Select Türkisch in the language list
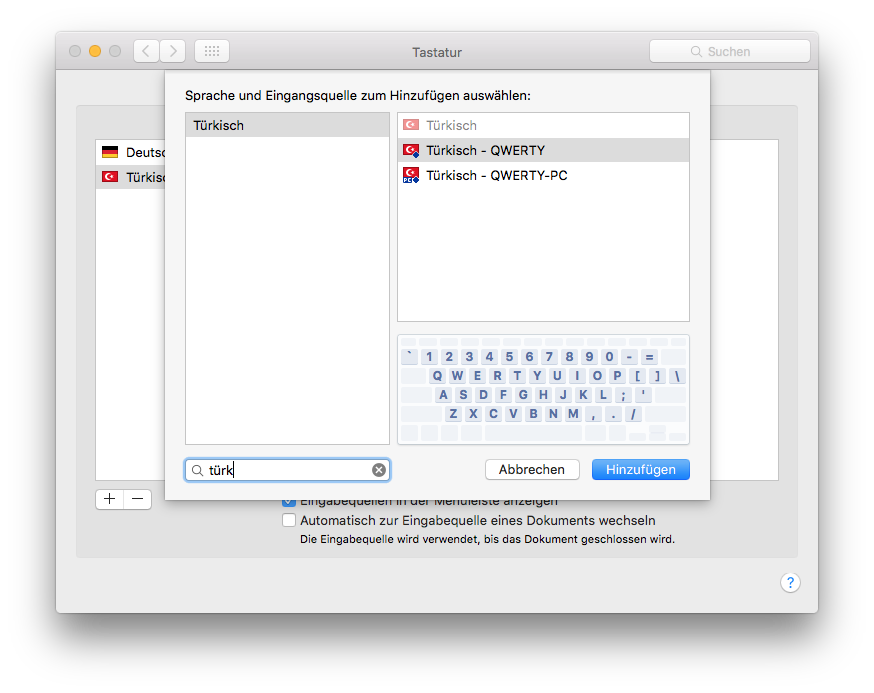The width and height of the screenshot is (874, 693). pyautogui.click(x=287, y=125)
